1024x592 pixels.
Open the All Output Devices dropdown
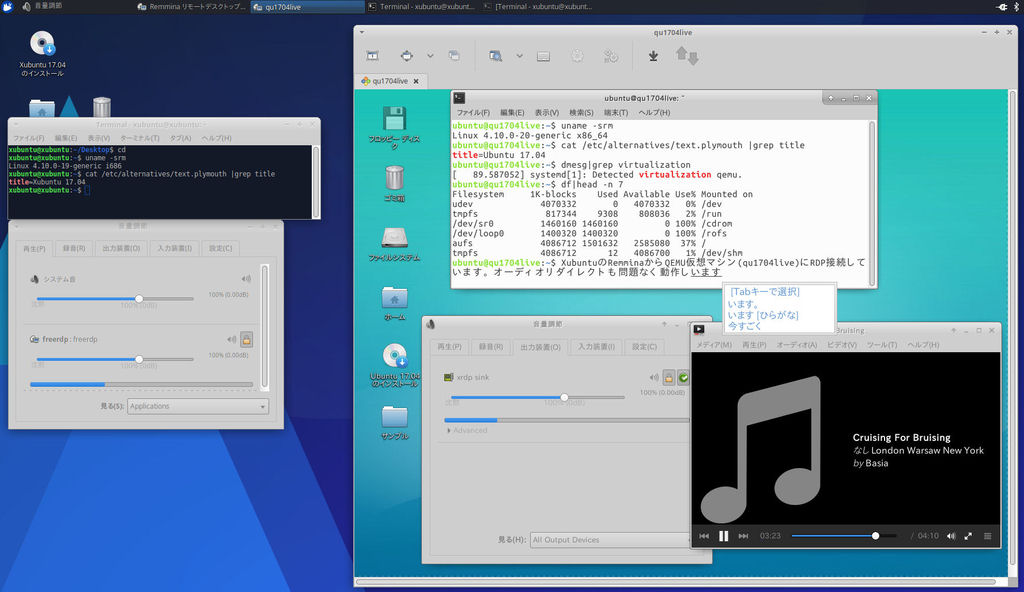610,540
